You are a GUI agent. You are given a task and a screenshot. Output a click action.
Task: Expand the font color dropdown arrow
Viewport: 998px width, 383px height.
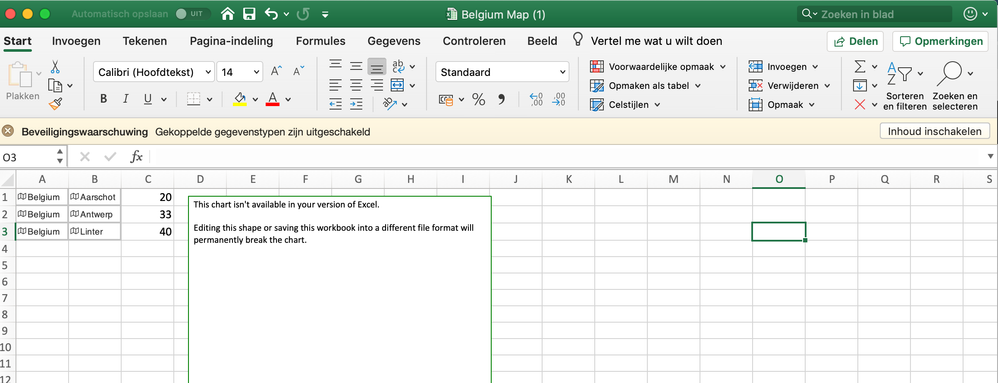point(288,99)
